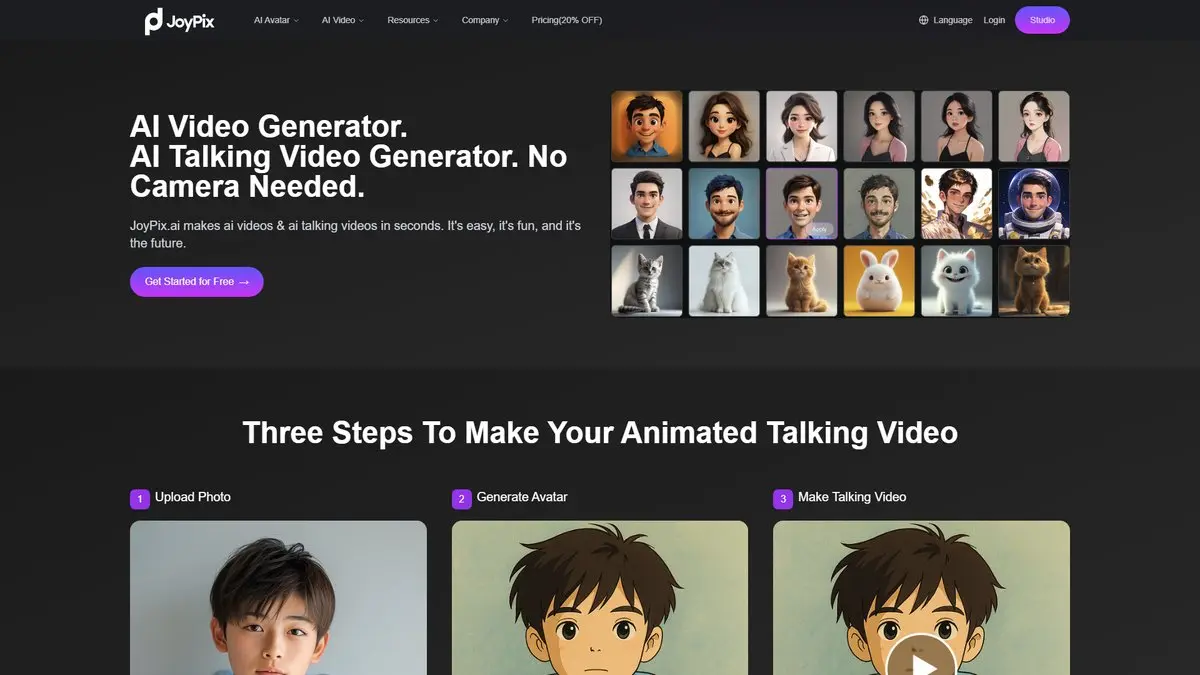Go to Pricing (20% OFF) page
This screenshot has width=1200, height=675.
click(x=567, y=20)
